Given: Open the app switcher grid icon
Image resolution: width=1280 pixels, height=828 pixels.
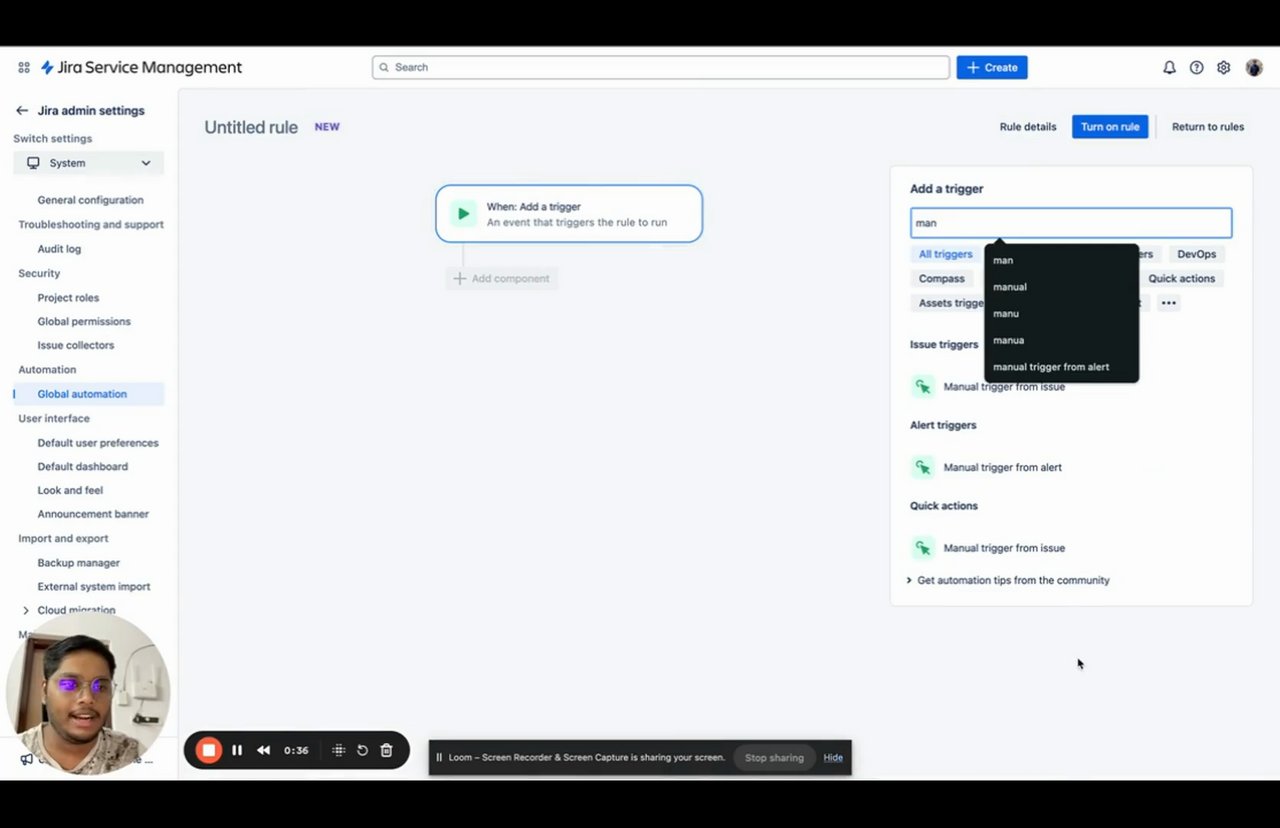Looking at the screenshot, I should click(24, 68).
